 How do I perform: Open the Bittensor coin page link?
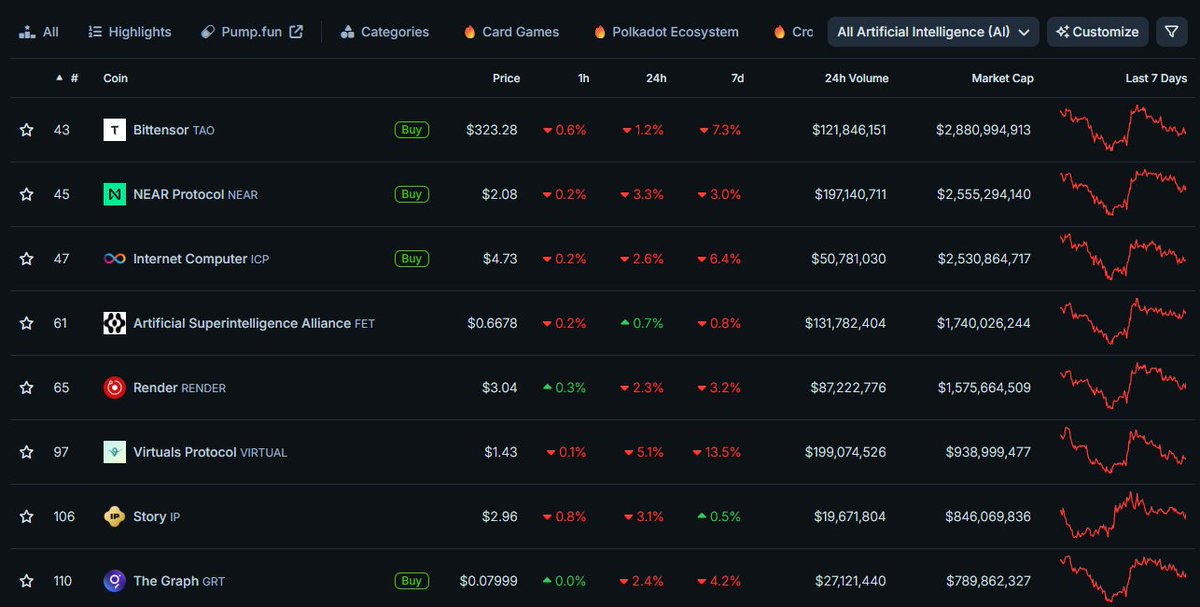(x=173, y=130)
